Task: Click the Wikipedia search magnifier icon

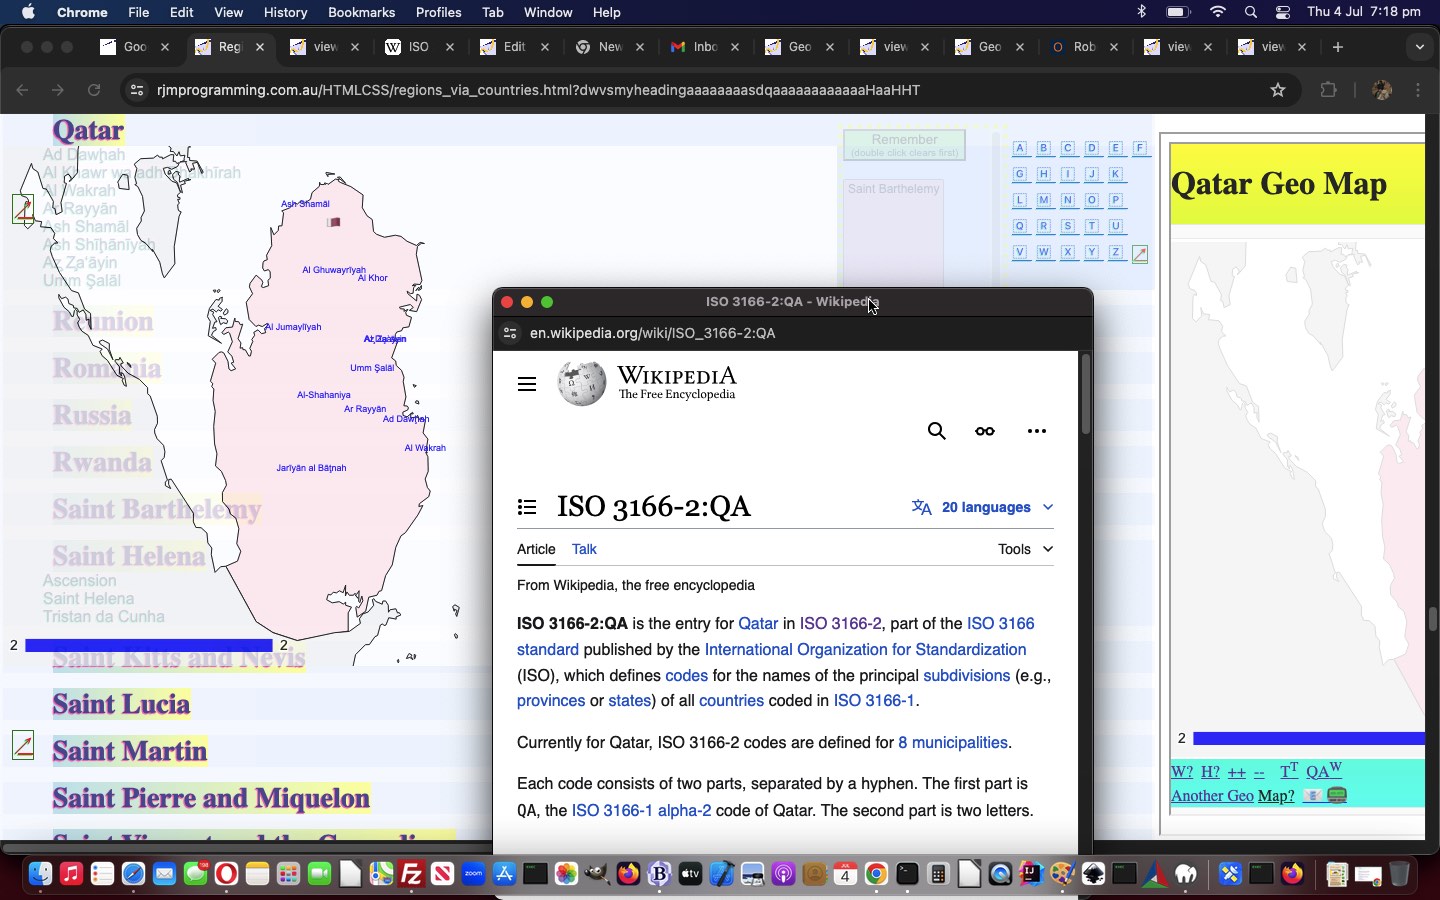Action: coord(936,431)
